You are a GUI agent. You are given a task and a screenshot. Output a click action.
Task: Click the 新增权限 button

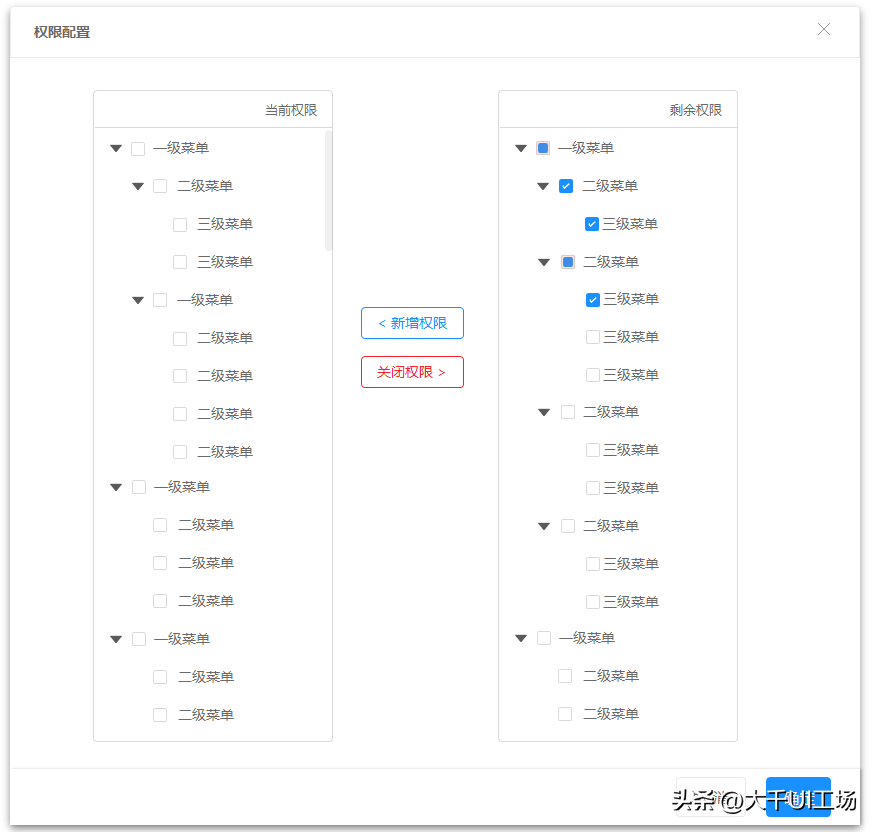412,323
